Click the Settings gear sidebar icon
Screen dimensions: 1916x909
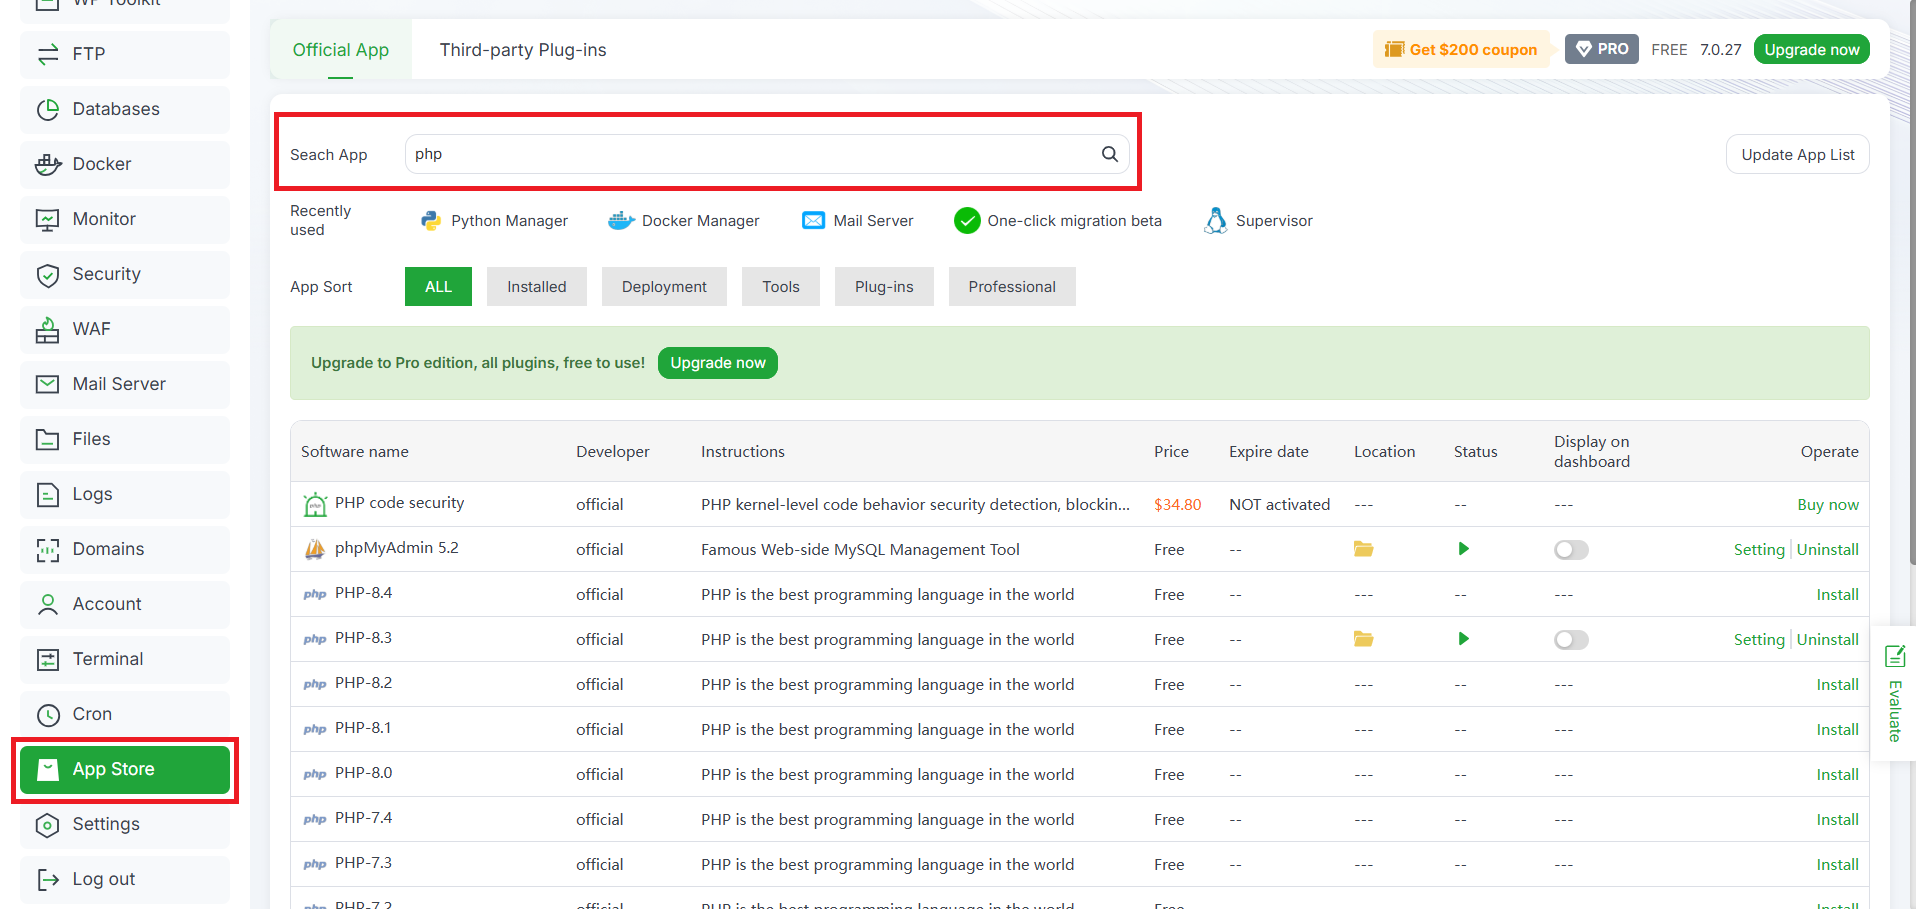pyautogui.click(x=48, y=824)
